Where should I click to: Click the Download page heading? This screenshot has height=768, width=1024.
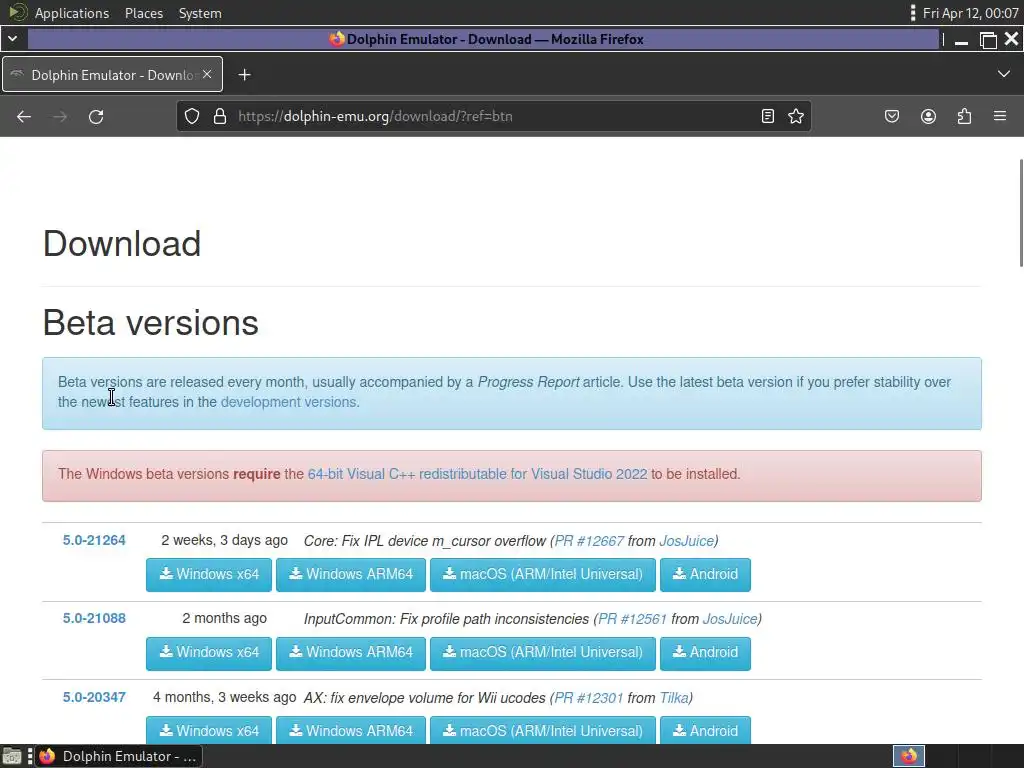click(x=122, y=244)
